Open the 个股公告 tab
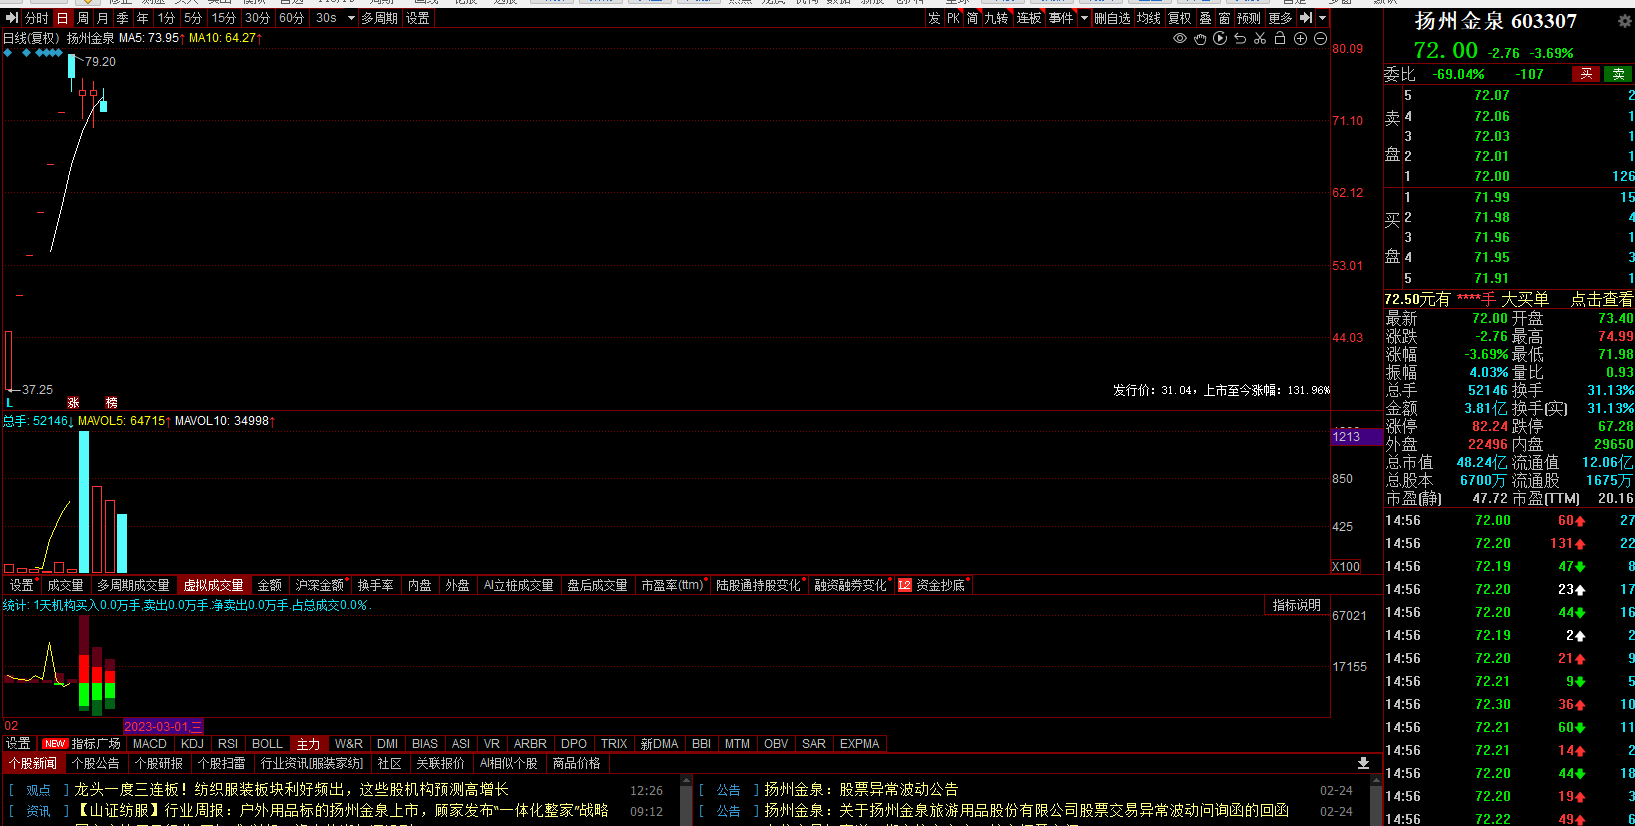This screenshot has height=826, width=1635. [96, 763]
